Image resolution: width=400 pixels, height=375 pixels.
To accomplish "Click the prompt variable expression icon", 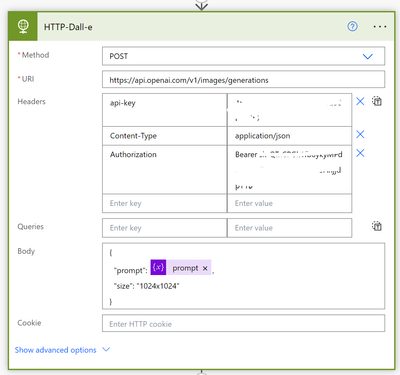I will point(158,267).
